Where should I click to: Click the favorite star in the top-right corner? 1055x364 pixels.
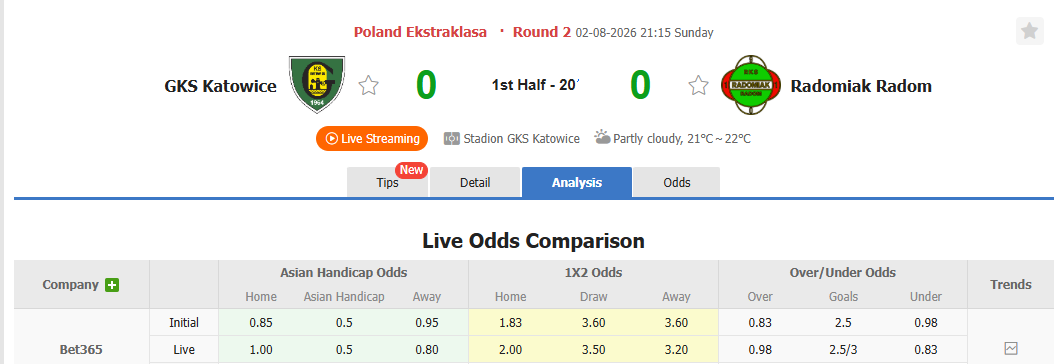coord(1029,32)
